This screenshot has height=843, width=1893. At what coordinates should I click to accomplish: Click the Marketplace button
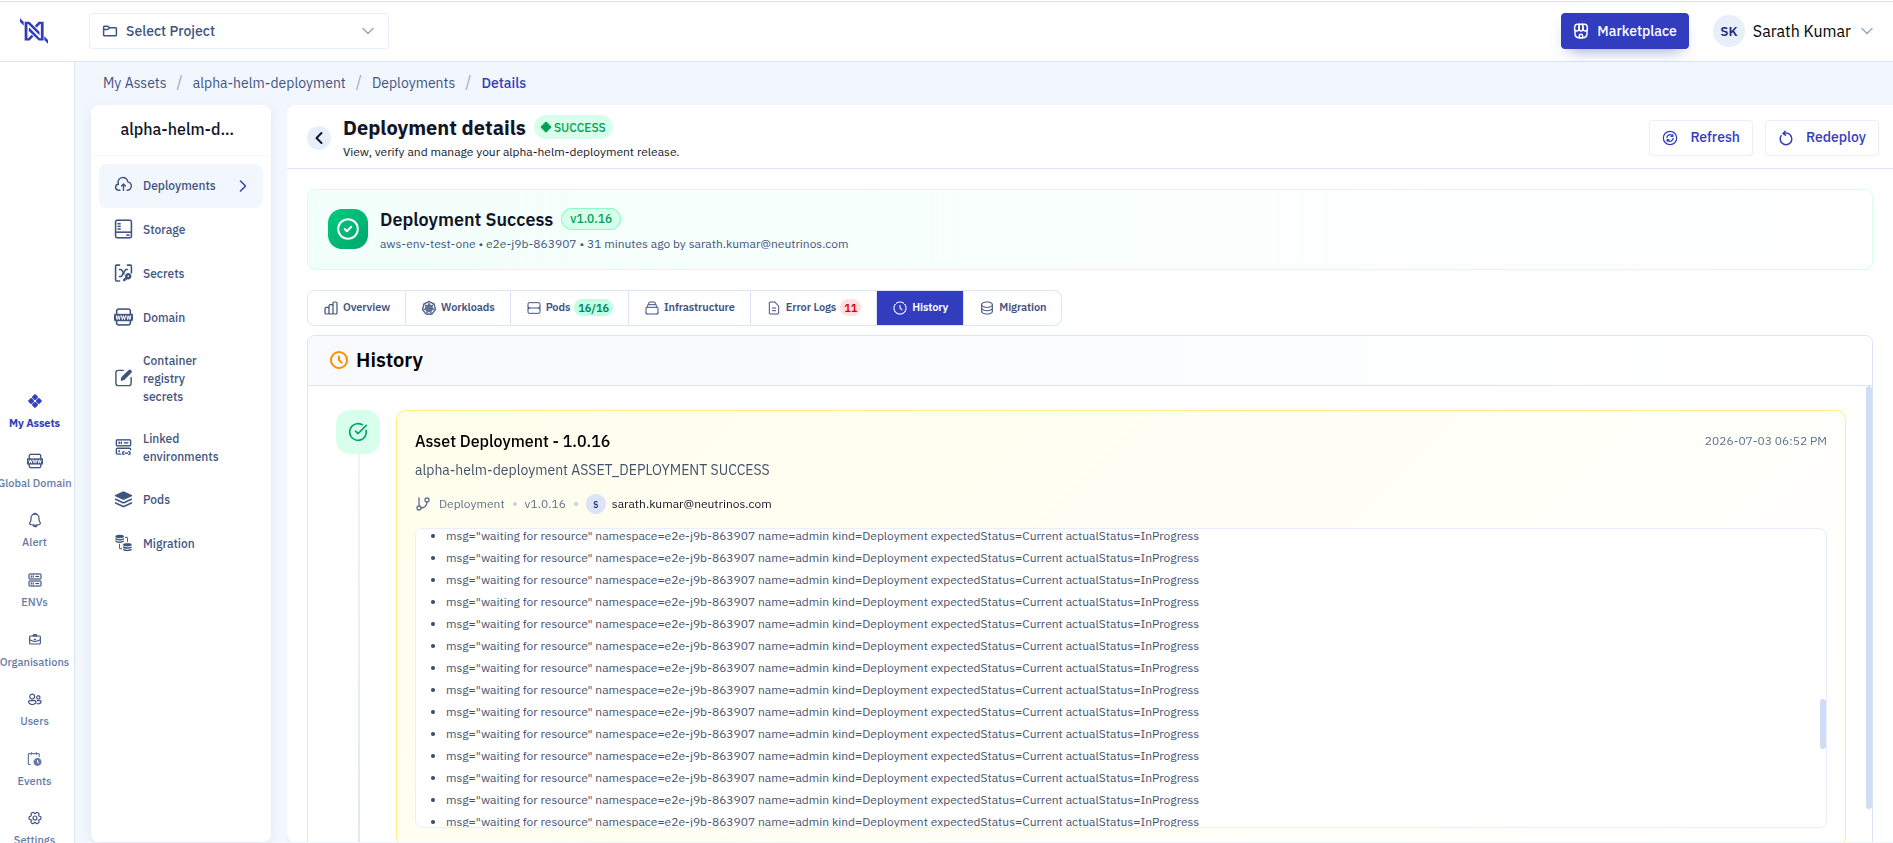pyautogui.click(x=1624, y=31)
